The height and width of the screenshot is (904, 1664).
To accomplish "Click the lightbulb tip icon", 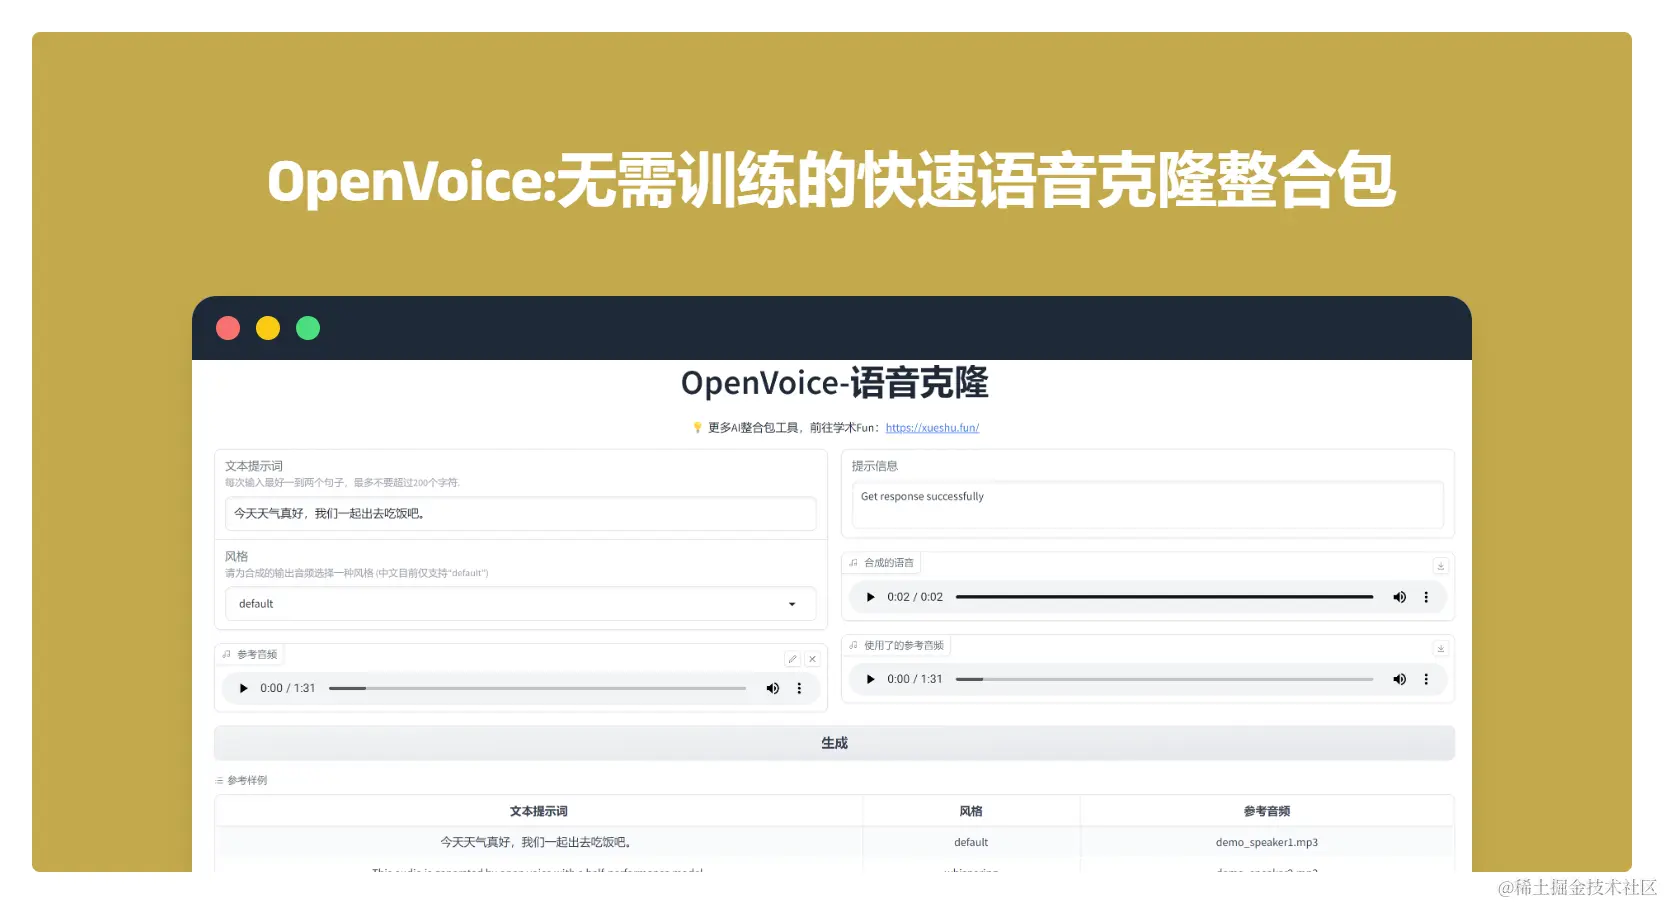I will point(697,428).
